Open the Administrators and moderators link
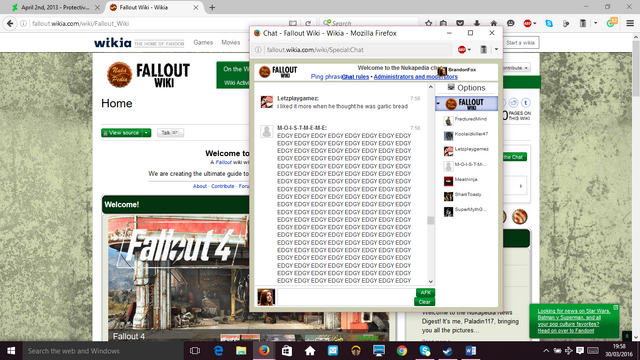The width and height of the screenshot is (640, 360). 416,77
